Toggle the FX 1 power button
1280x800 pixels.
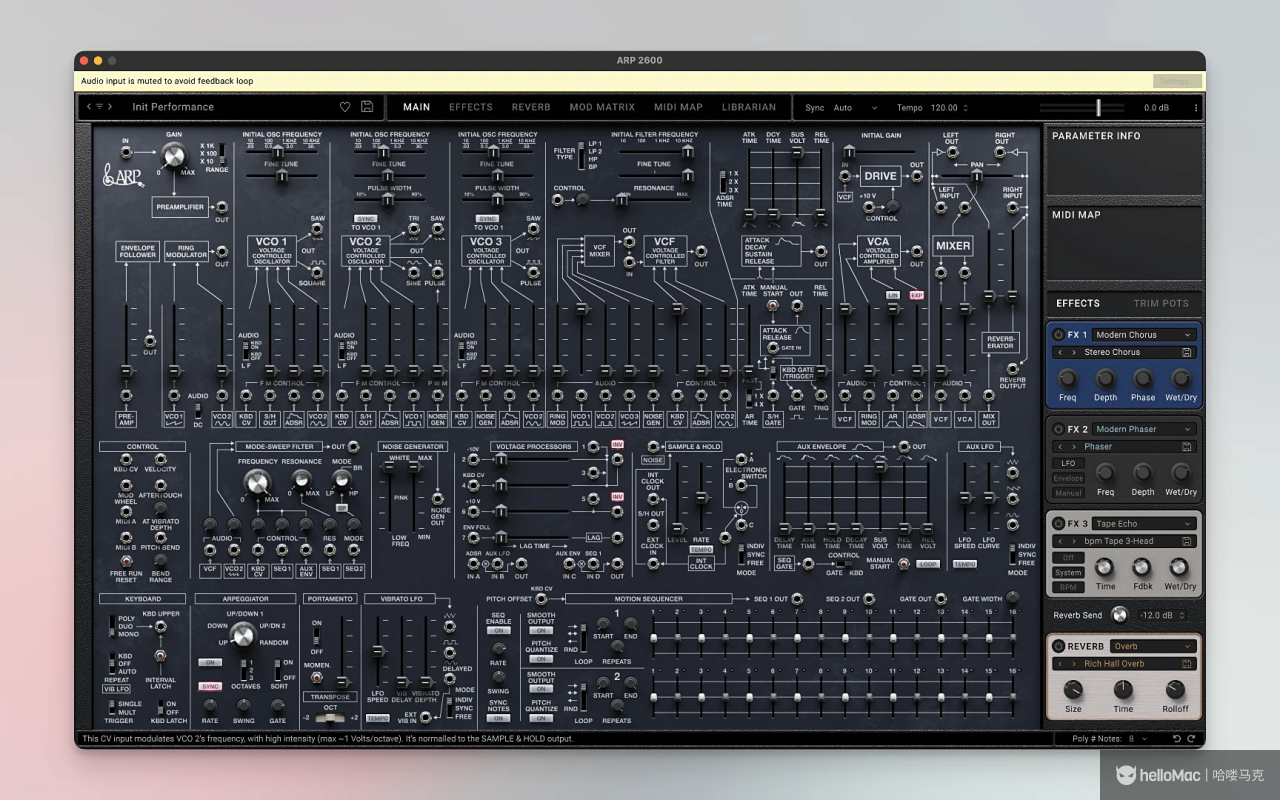coord(1058,335)
